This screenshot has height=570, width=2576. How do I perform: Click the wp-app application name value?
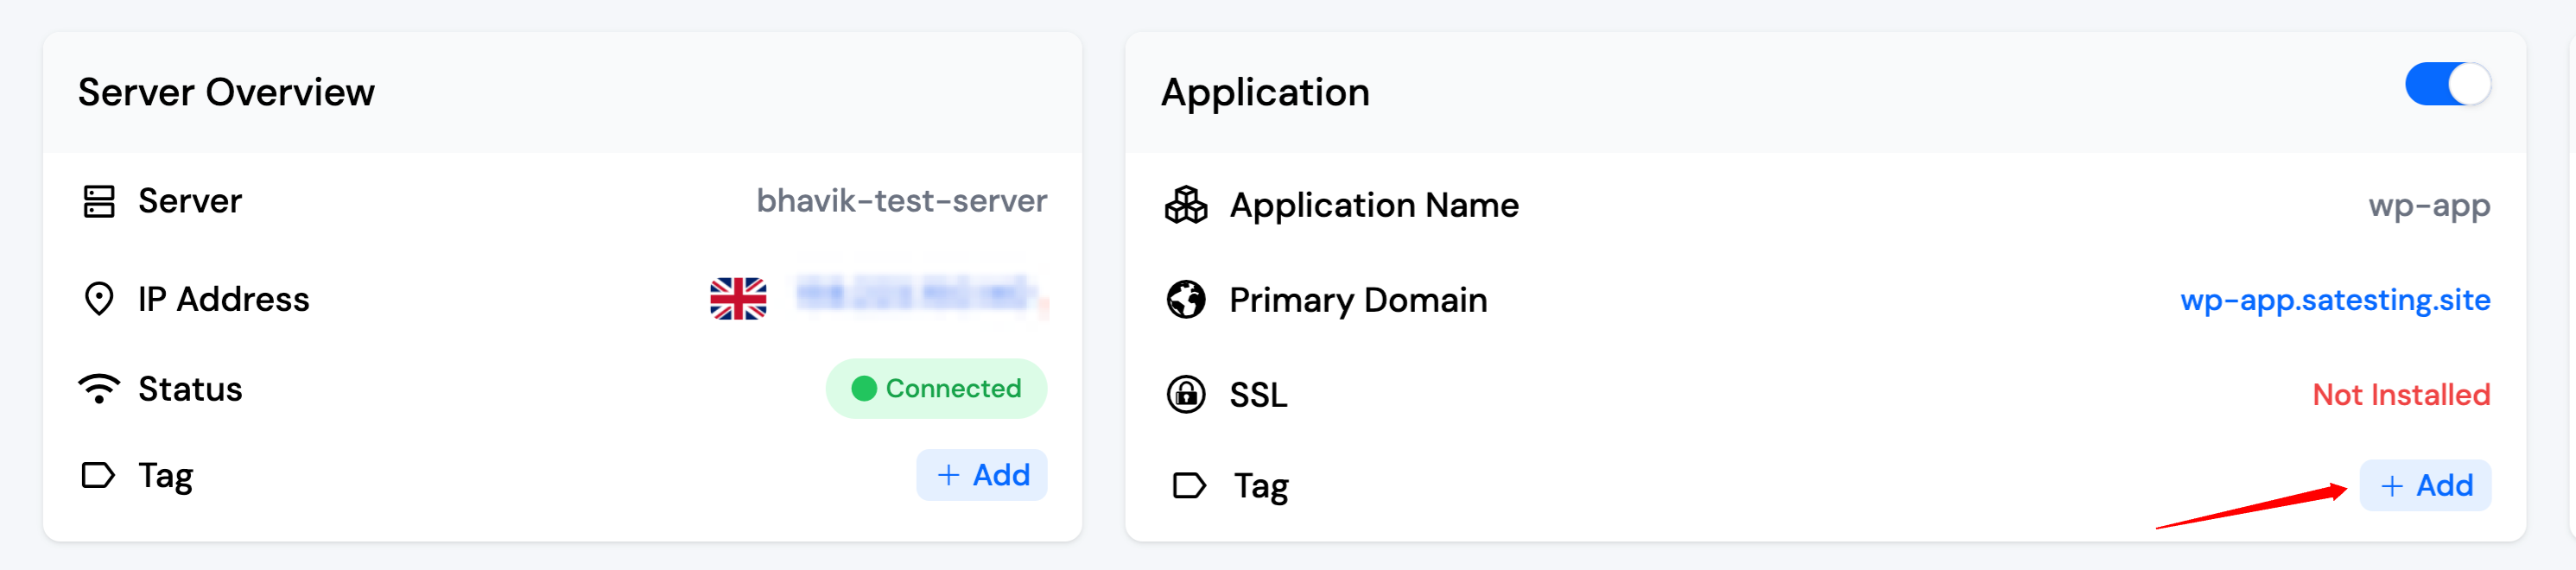[x=2428, y=205]
